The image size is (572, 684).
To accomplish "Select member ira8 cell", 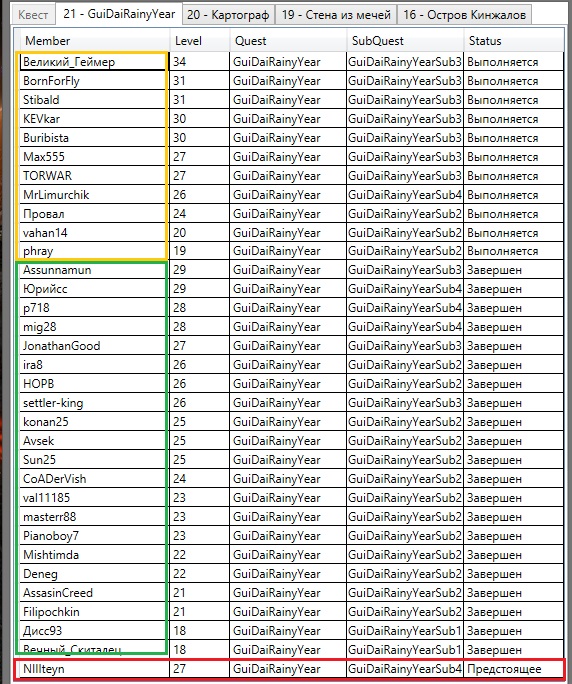I will 93,365.
